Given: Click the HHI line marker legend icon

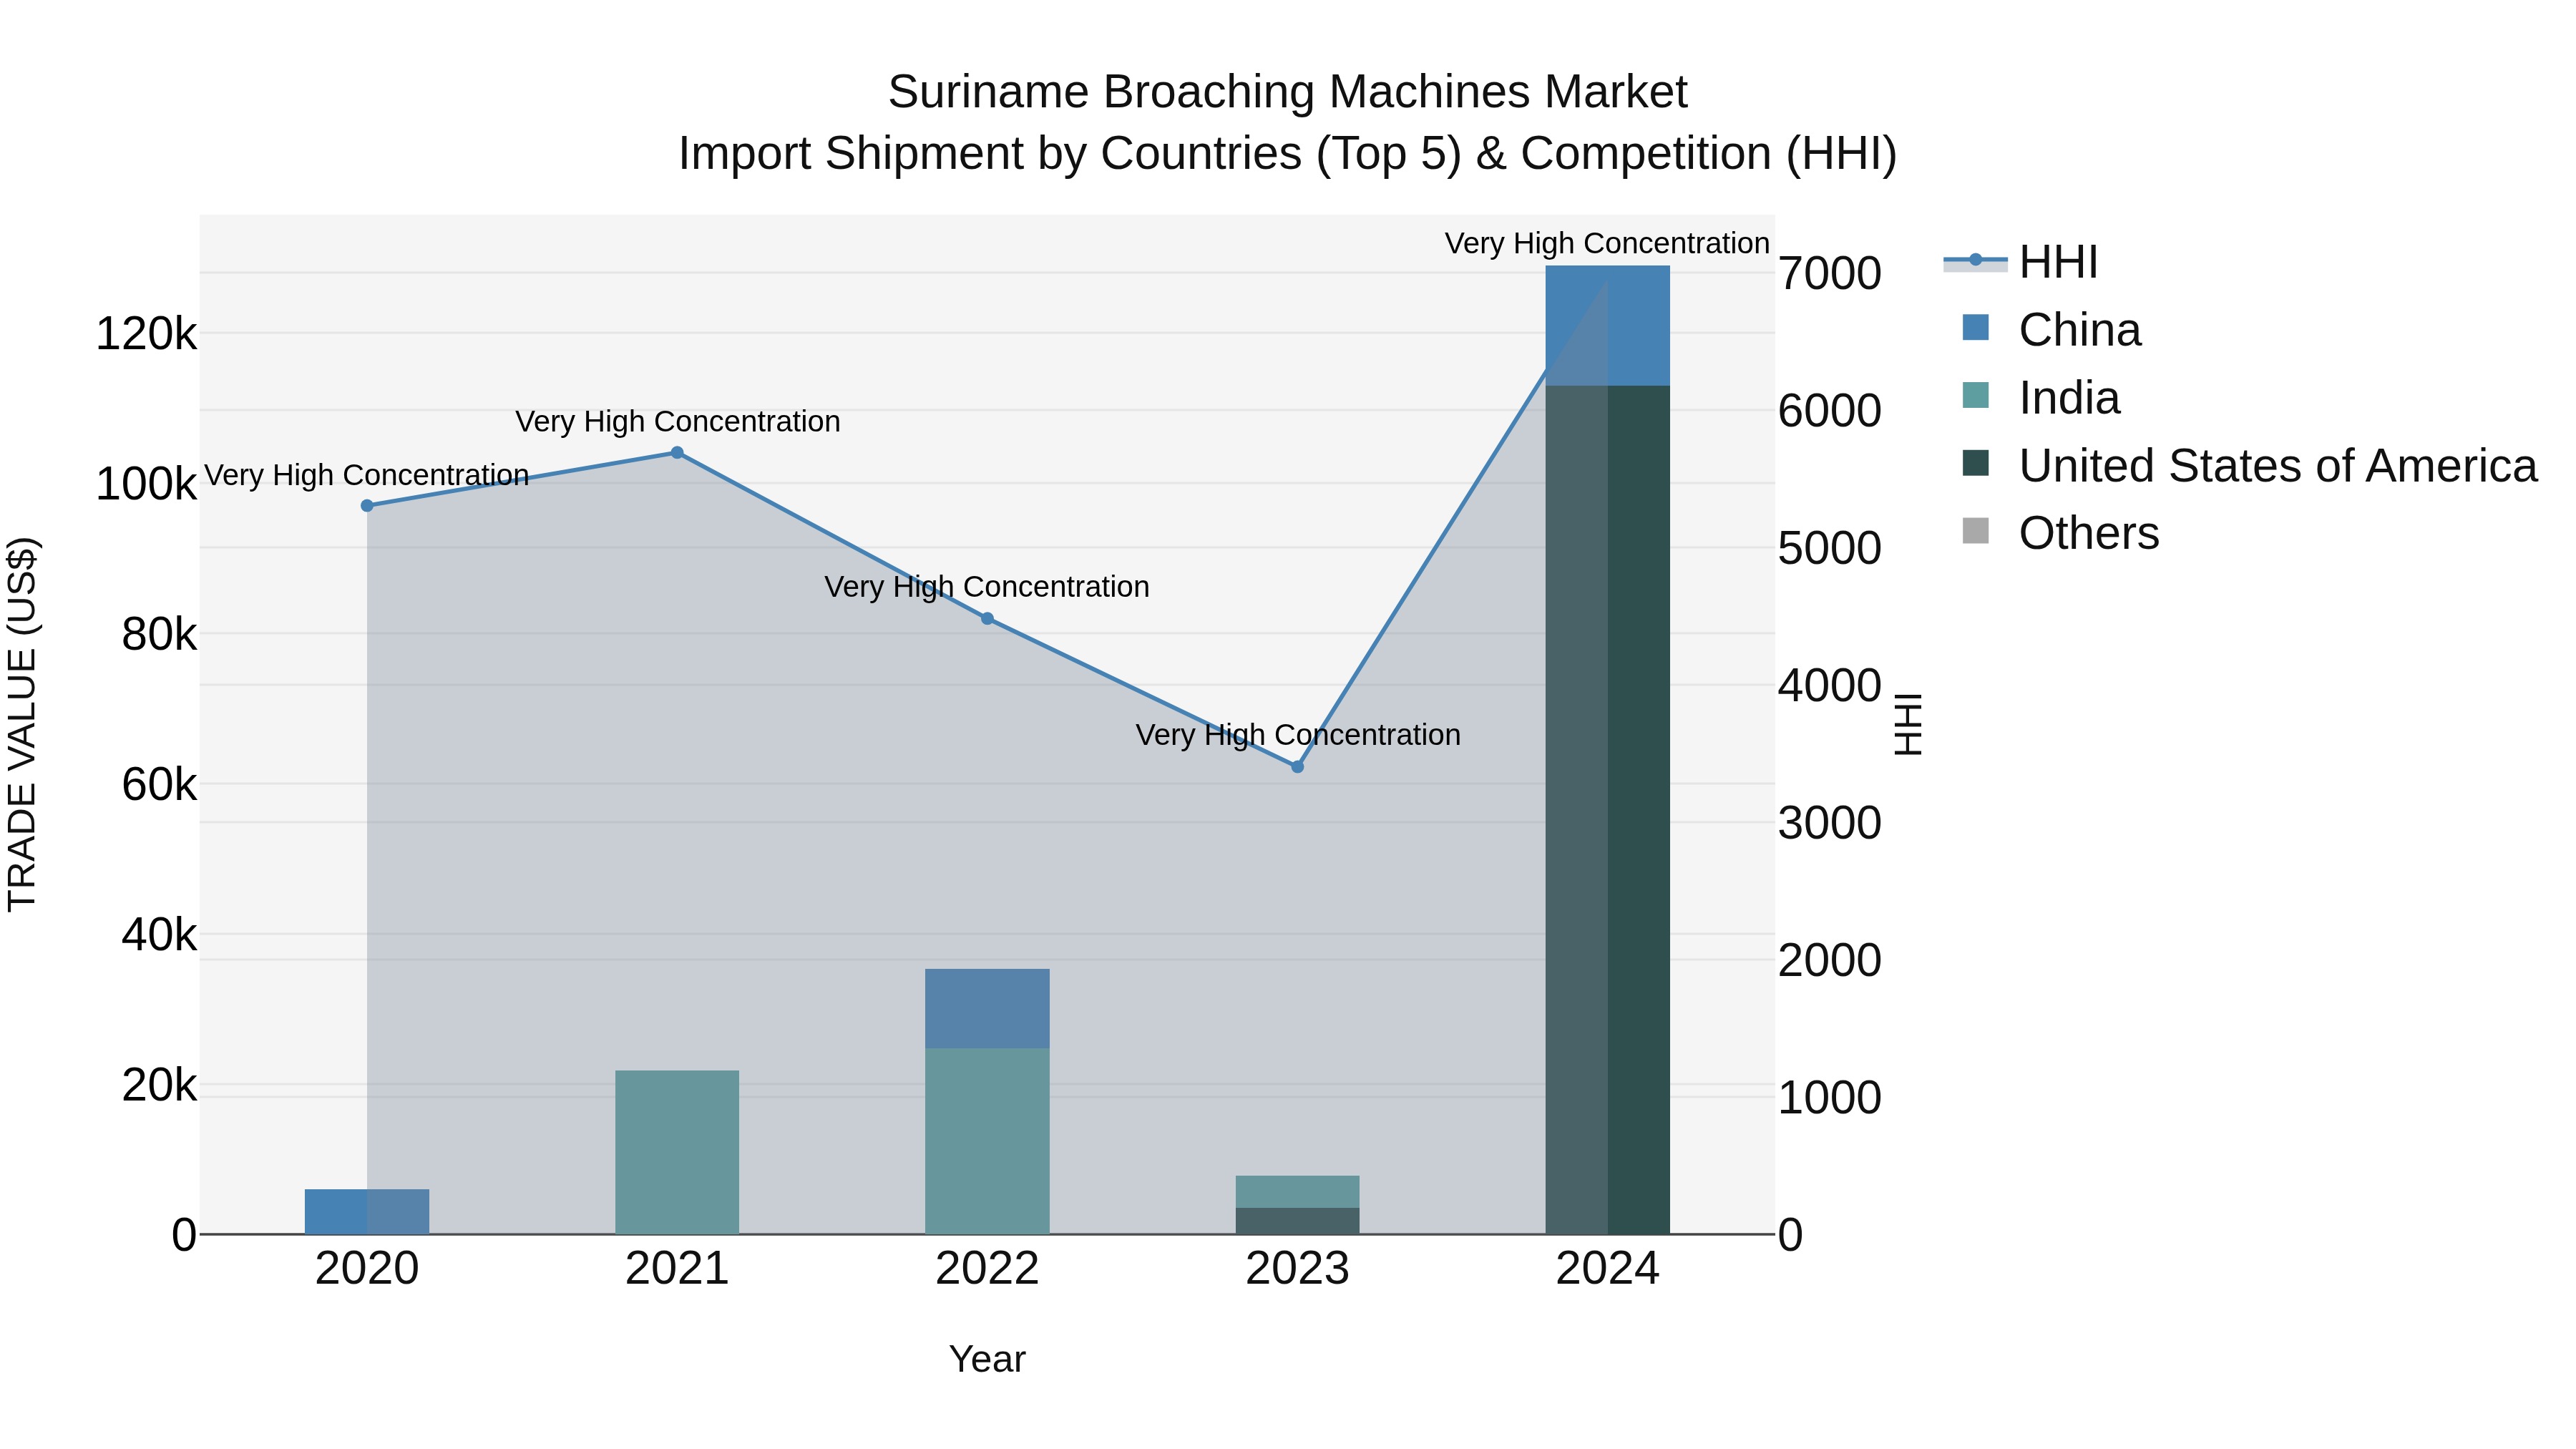Looking at the screenshot, I should pyautogui.click(x=1975, y=261).
